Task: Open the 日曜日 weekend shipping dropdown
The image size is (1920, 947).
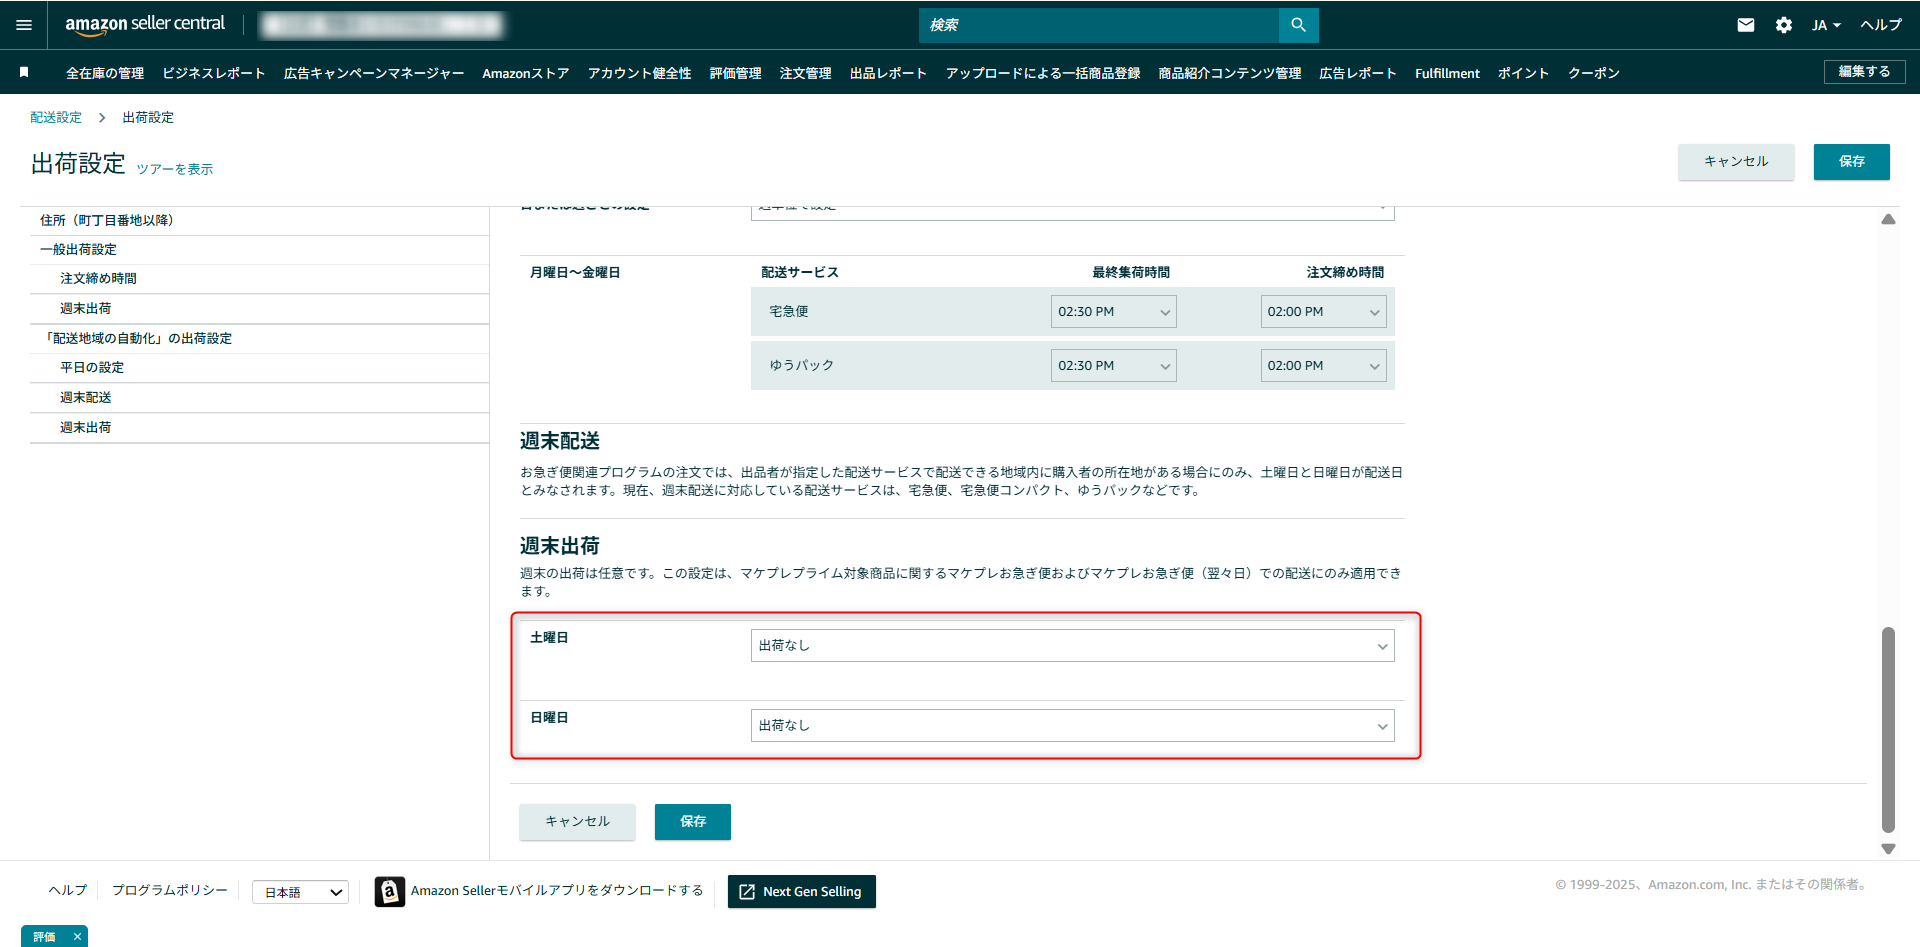Action: 1072,725
